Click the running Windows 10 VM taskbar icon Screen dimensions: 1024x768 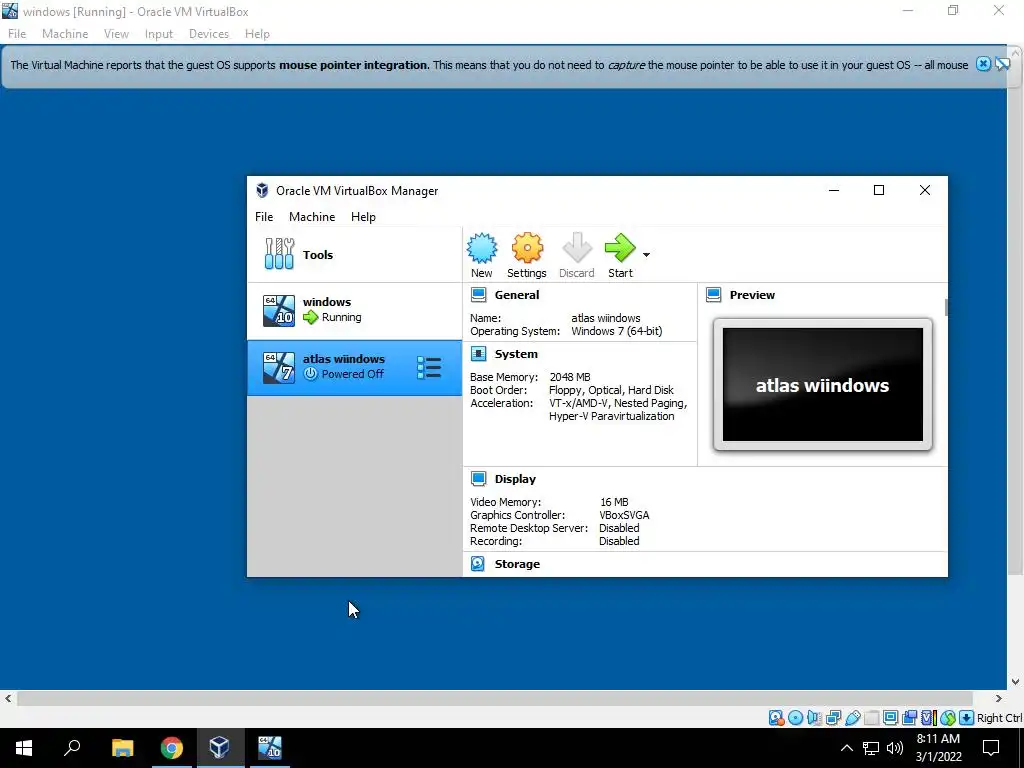[269, 748]
